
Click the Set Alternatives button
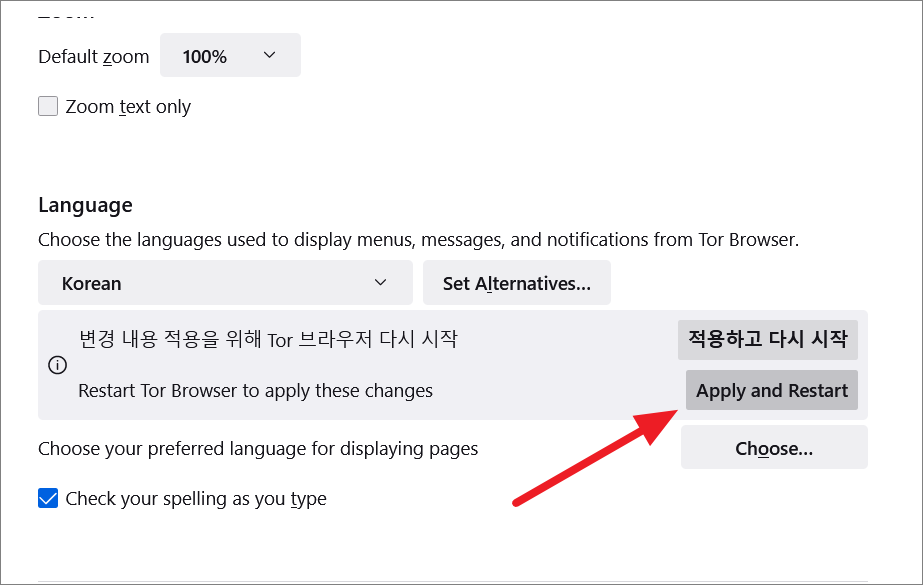[517, 283]
